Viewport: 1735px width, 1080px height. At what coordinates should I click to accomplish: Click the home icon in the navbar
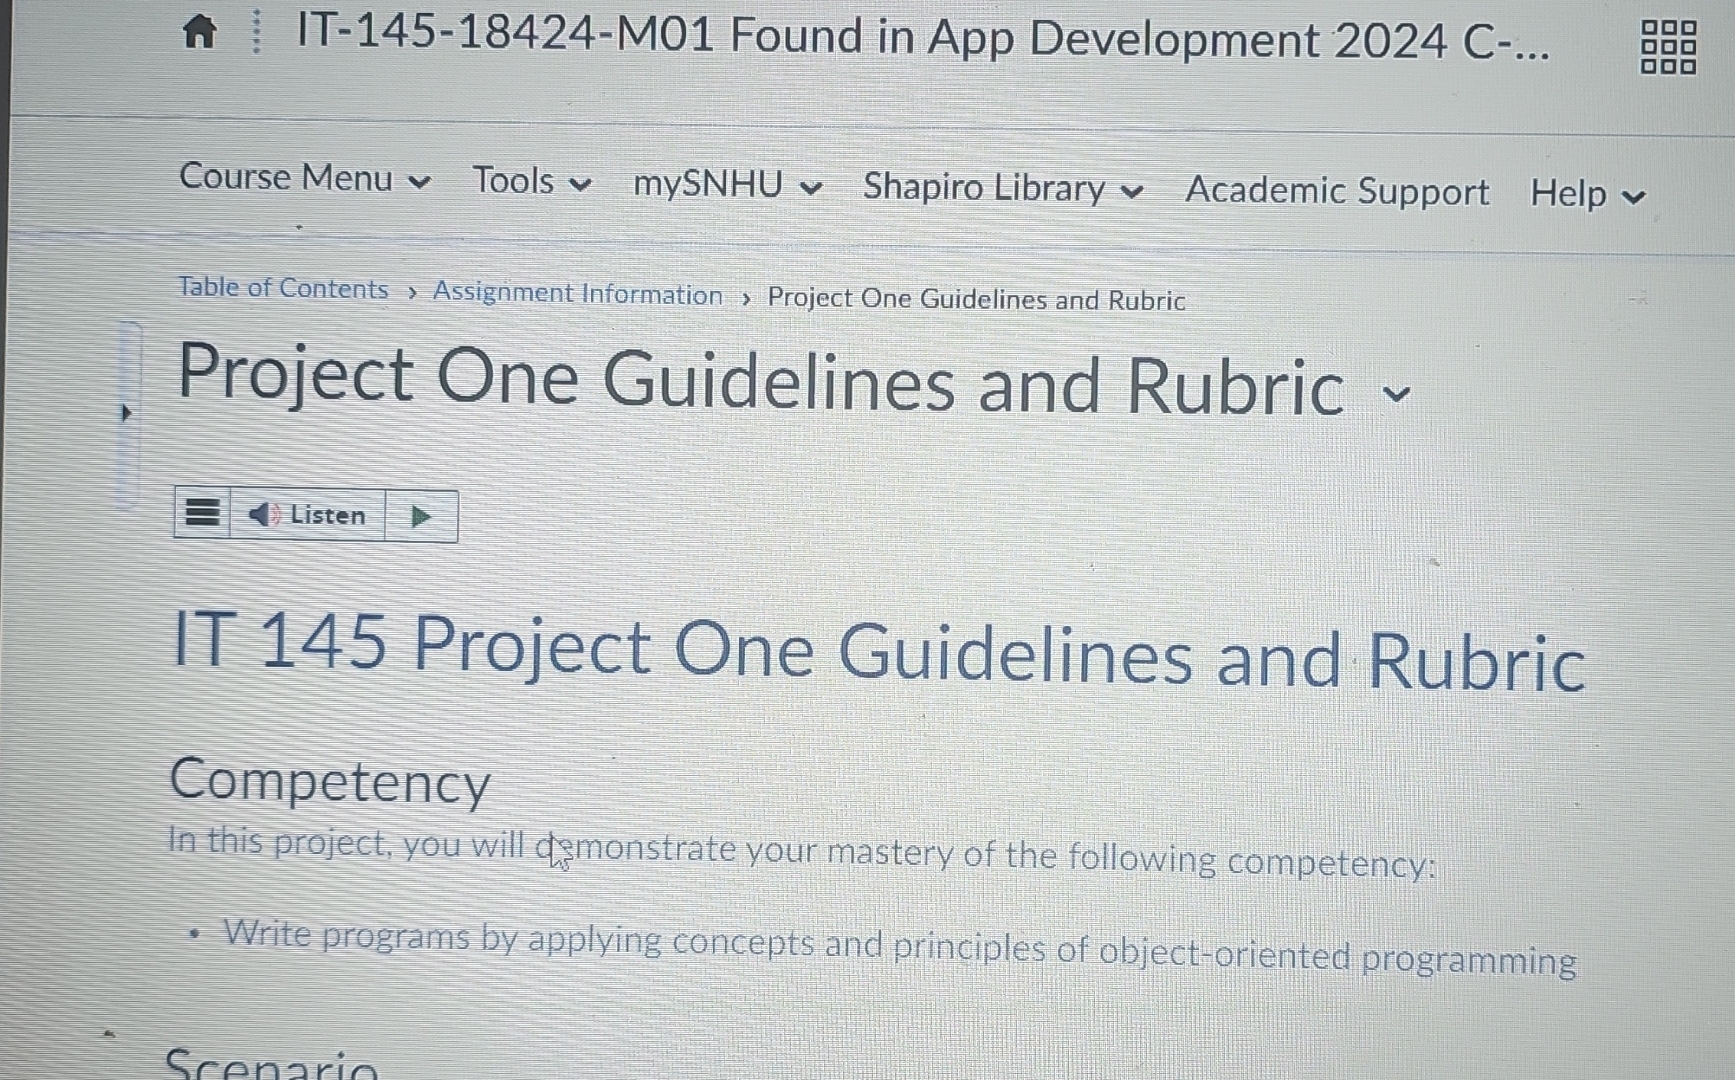coord(198,33)
